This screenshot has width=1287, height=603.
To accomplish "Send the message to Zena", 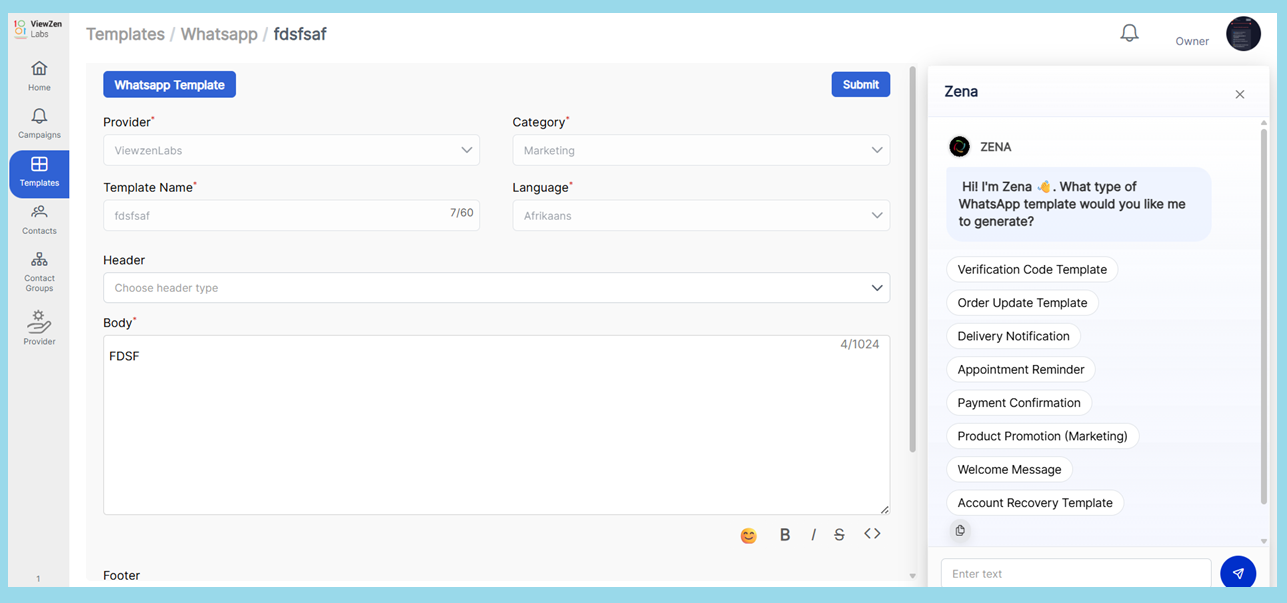I will tap(1238, 573).
